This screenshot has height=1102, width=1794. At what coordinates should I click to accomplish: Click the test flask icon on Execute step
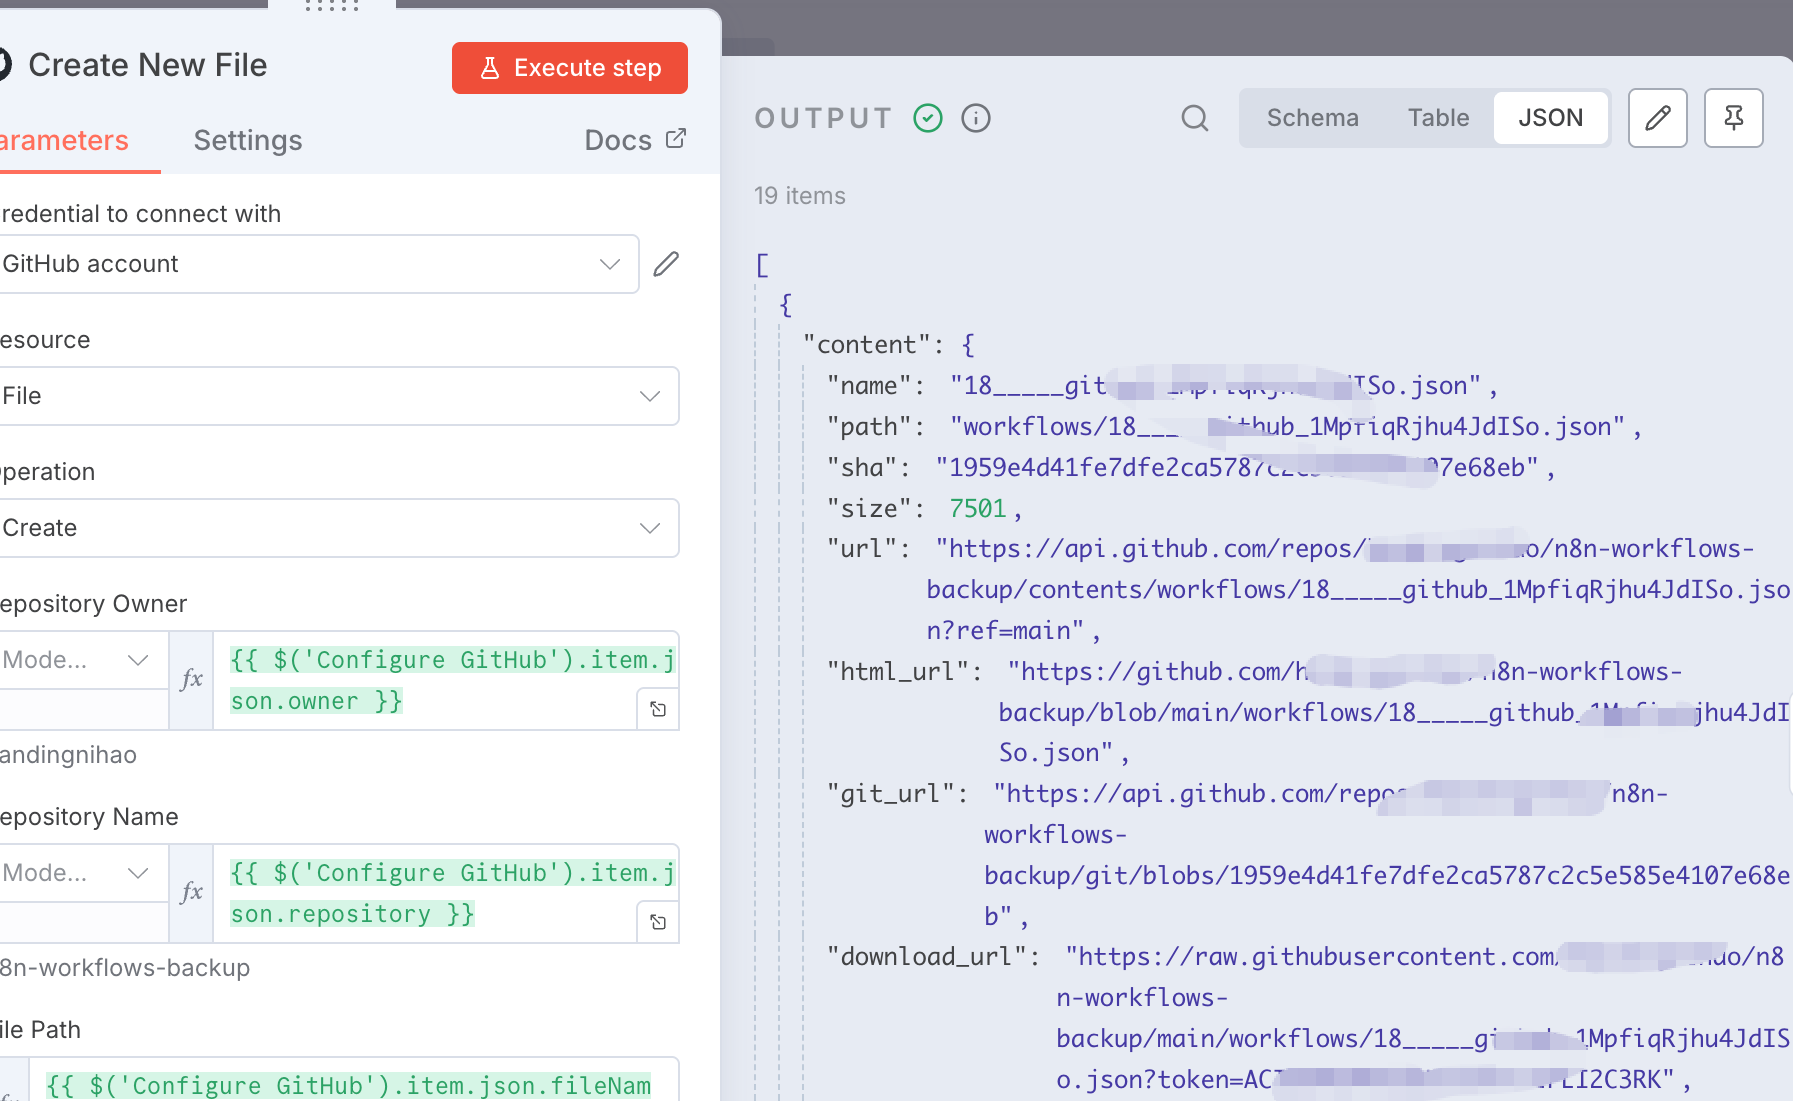click(x=489, y=68)
